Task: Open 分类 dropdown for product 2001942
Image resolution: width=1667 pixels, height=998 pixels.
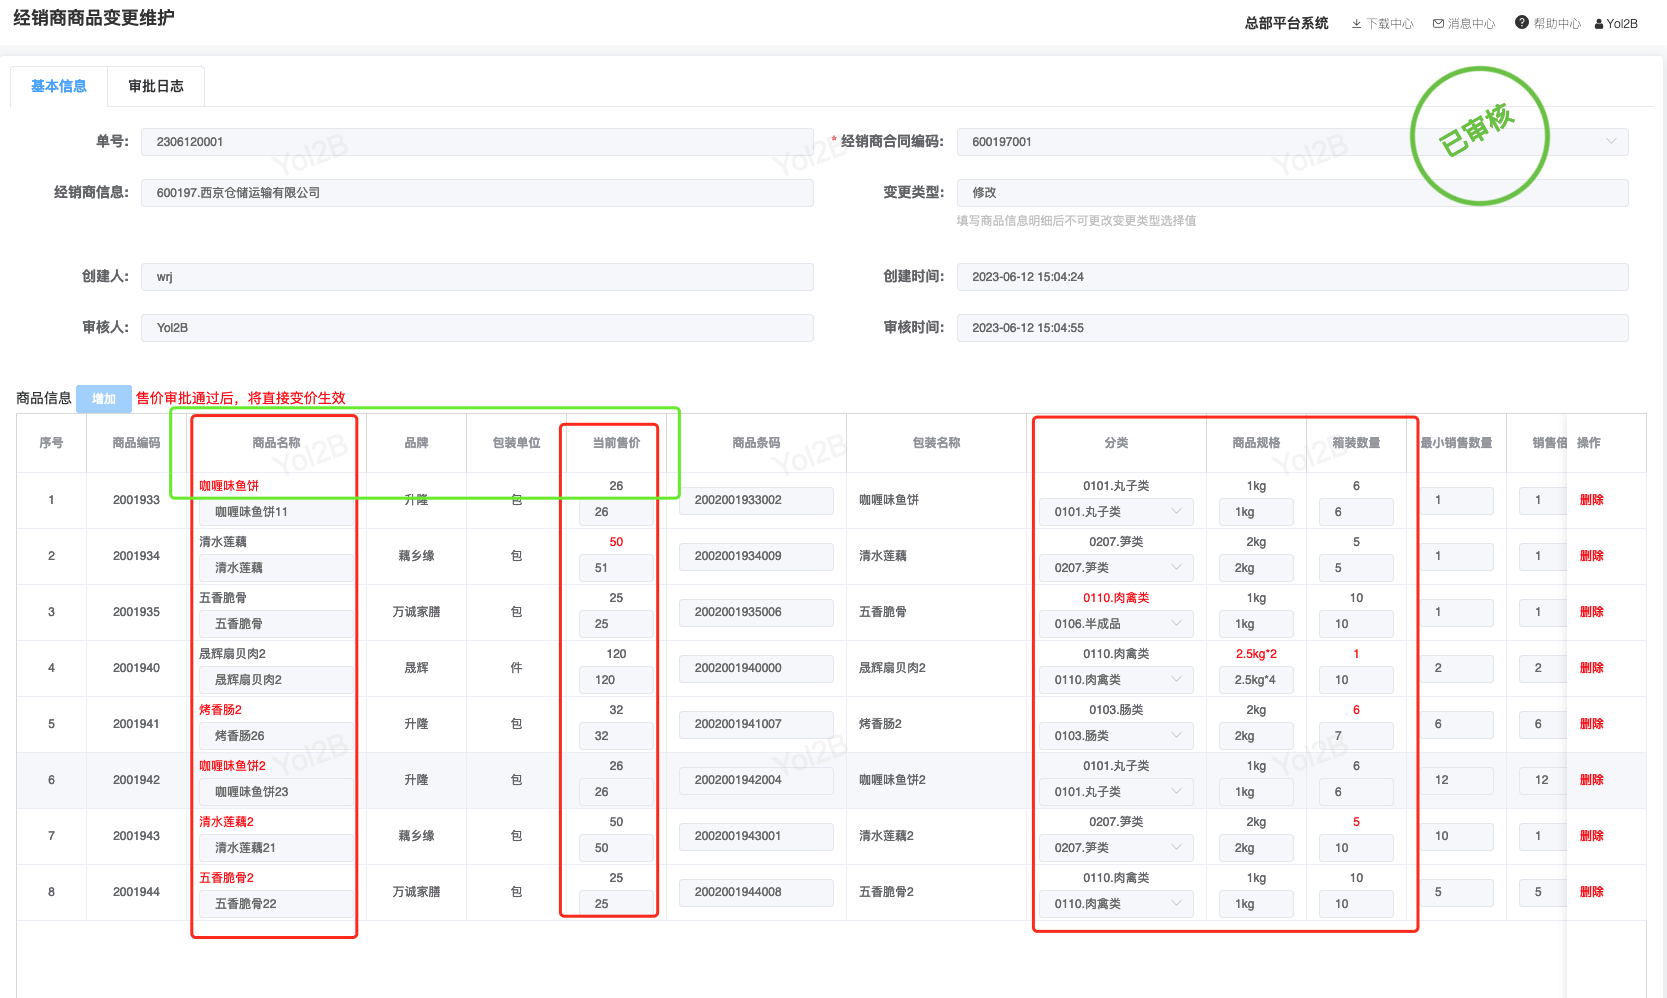Action: 1116,792
